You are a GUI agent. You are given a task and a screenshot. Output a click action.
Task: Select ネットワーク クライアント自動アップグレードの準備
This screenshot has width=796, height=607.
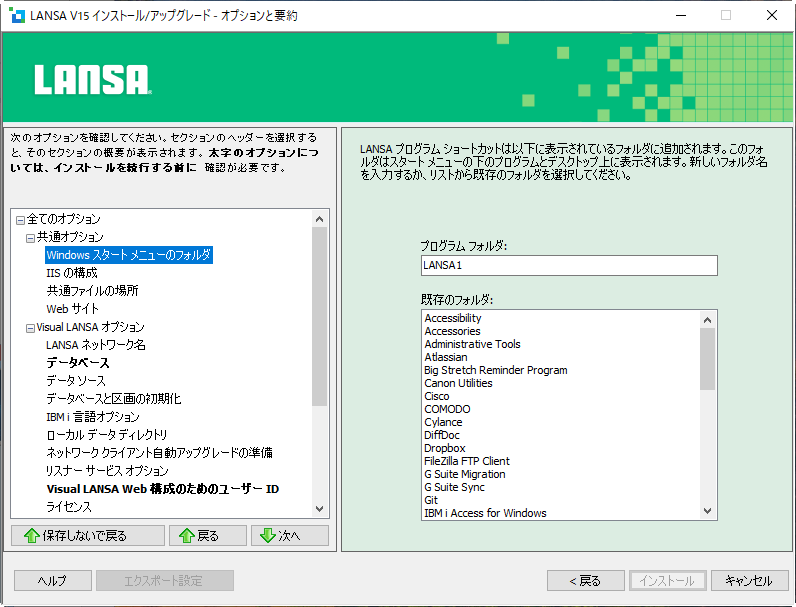point(159,453)
